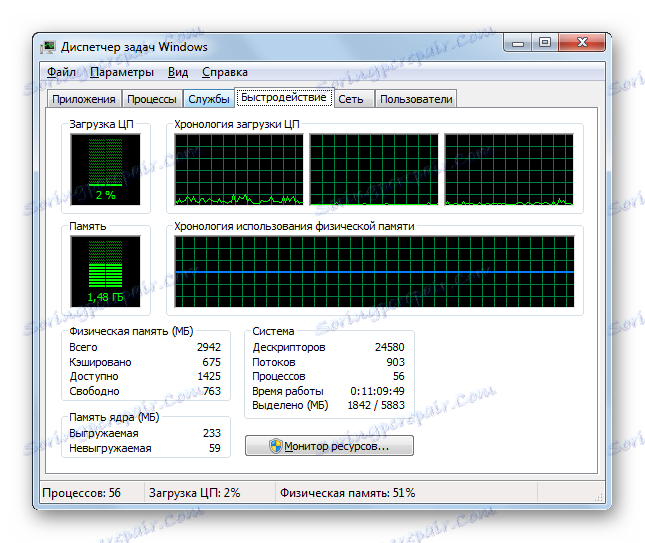The height and width of the screenshot is (543, 645).
Task: Click the Кэшировано value 675
Action: click(x=211, y=362)
